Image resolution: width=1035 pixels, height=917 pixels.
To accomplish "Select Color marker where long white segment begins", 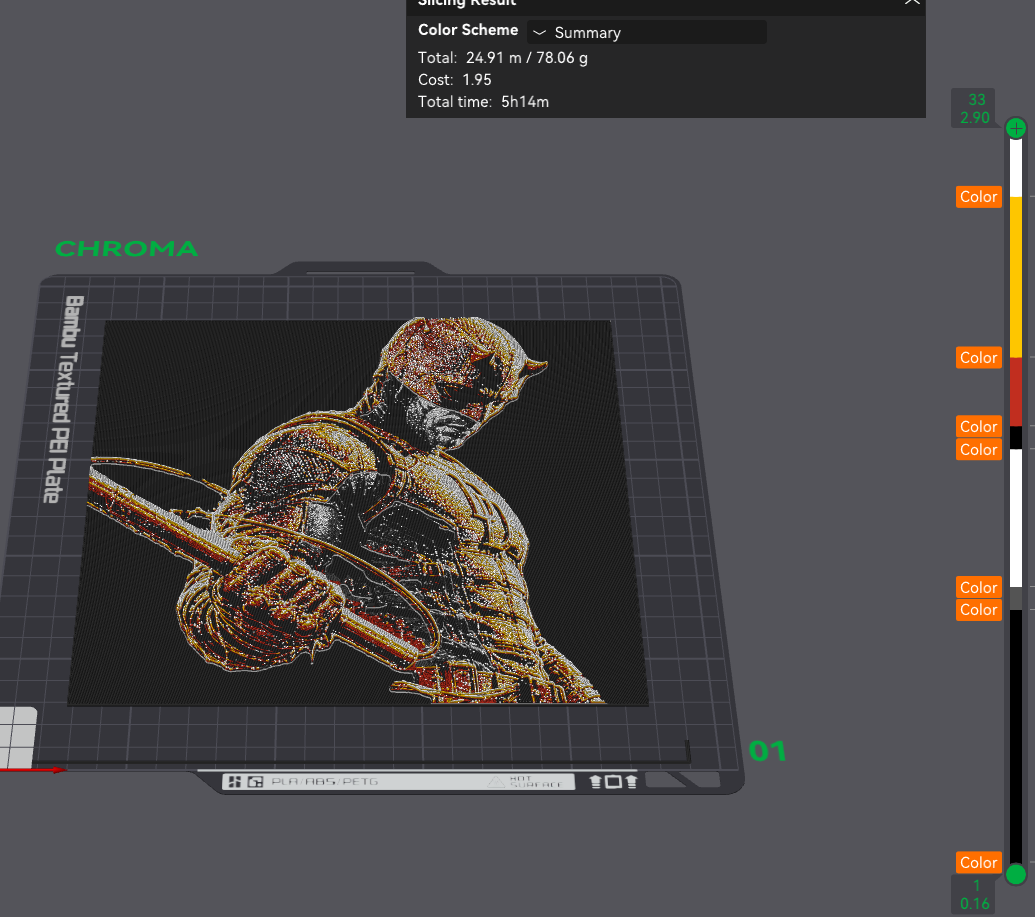I will coord(979,450).
